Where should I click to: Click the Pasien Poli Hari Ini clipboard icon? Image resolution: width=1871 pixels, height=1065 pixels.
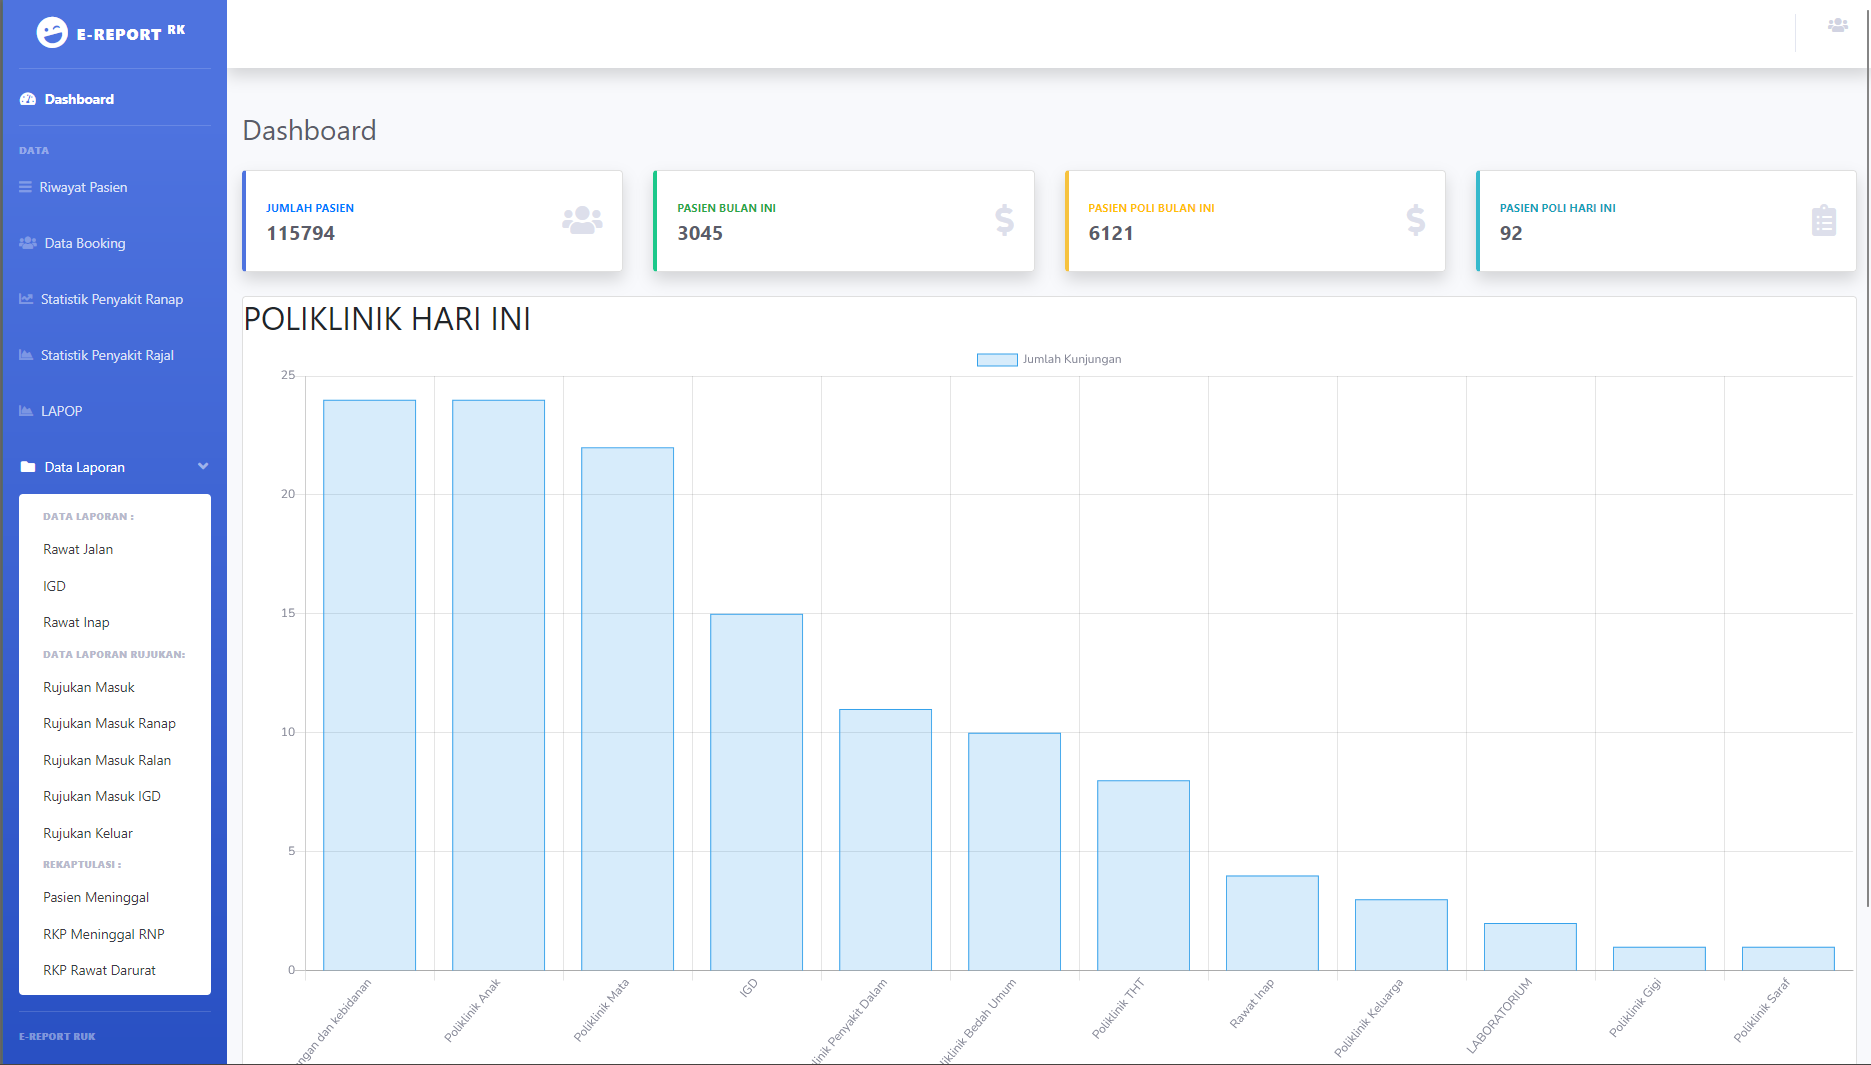pyautogui.click(x=1823, y=221)
